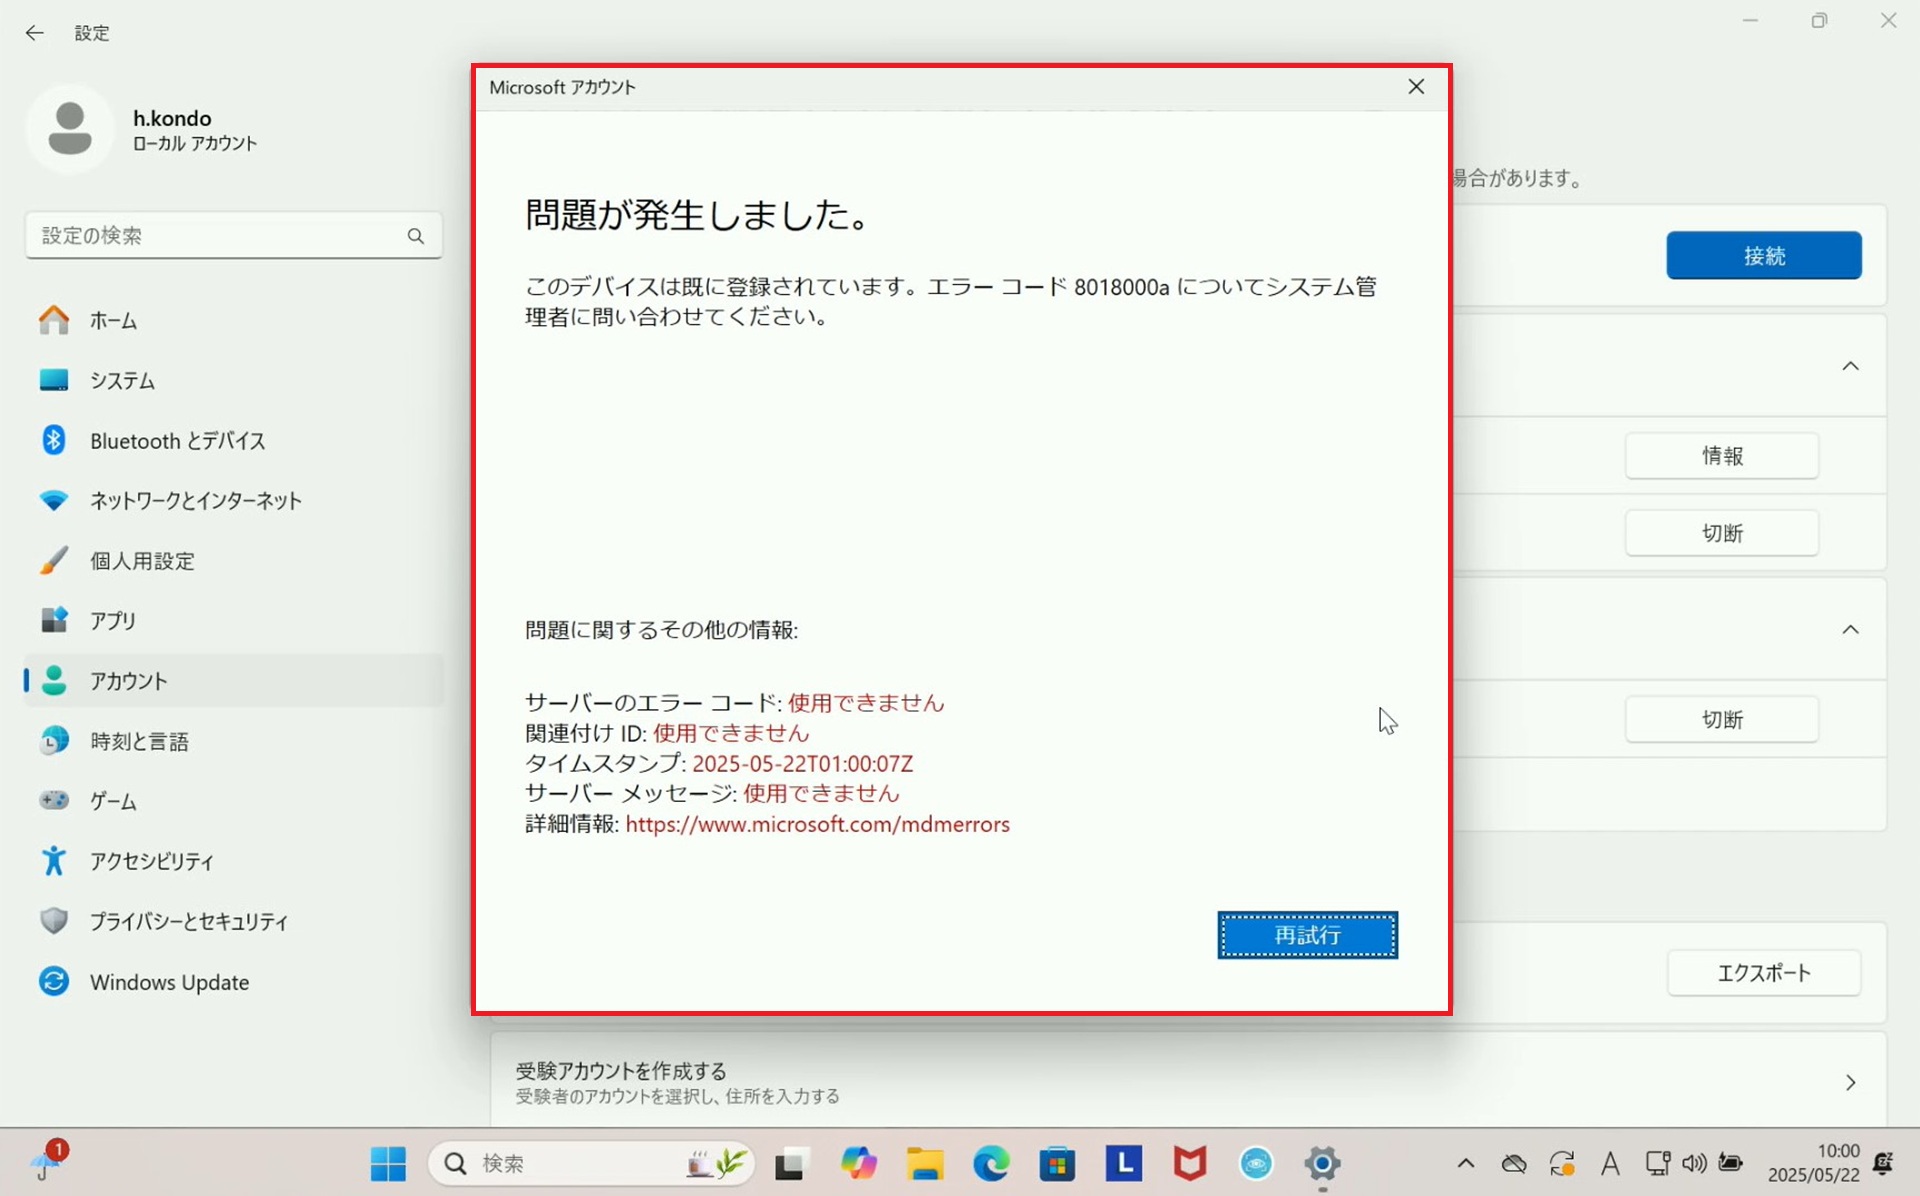
Task: Click the Settings gear on taskbar
Action: pos(1322,1164)
